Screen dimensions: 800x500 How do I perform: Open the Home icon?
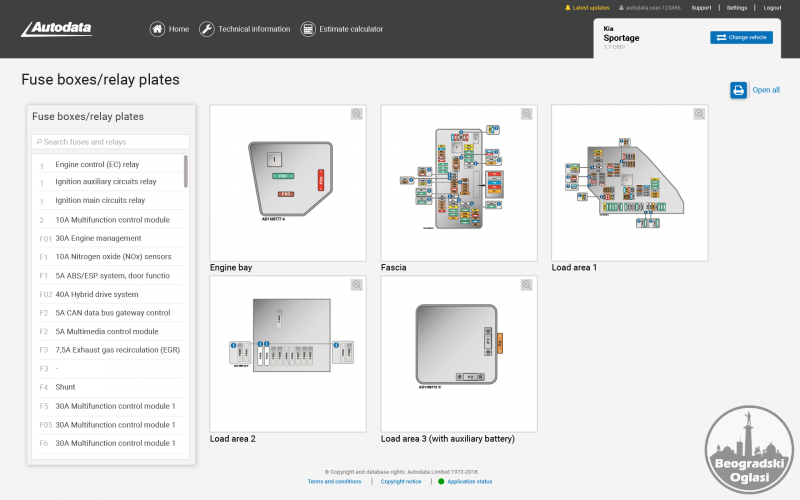pyautogui.click(x=157, y=29)
